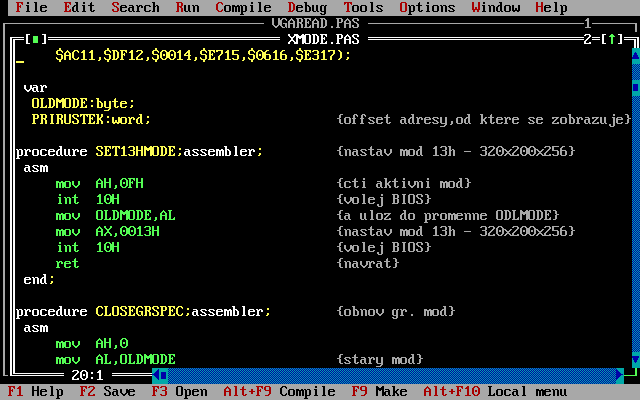Open the Debug menu

[307, 7]
